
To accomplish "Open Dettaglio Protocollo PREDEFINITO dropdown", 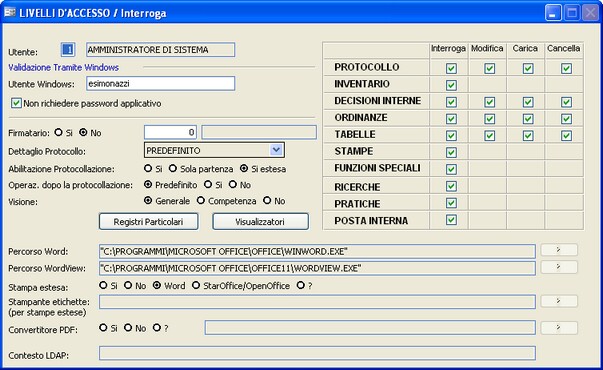I will point(276,150).
